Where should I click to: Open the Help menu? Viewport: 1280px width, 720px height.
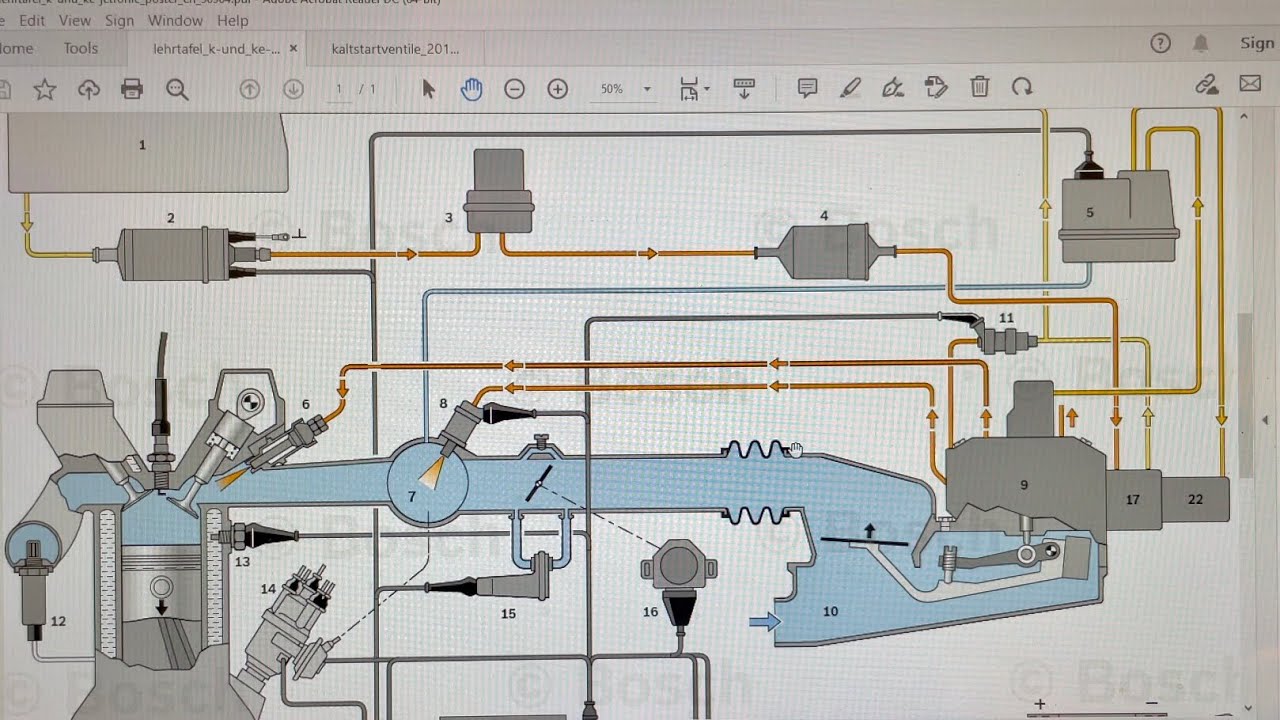click(233, 20)
